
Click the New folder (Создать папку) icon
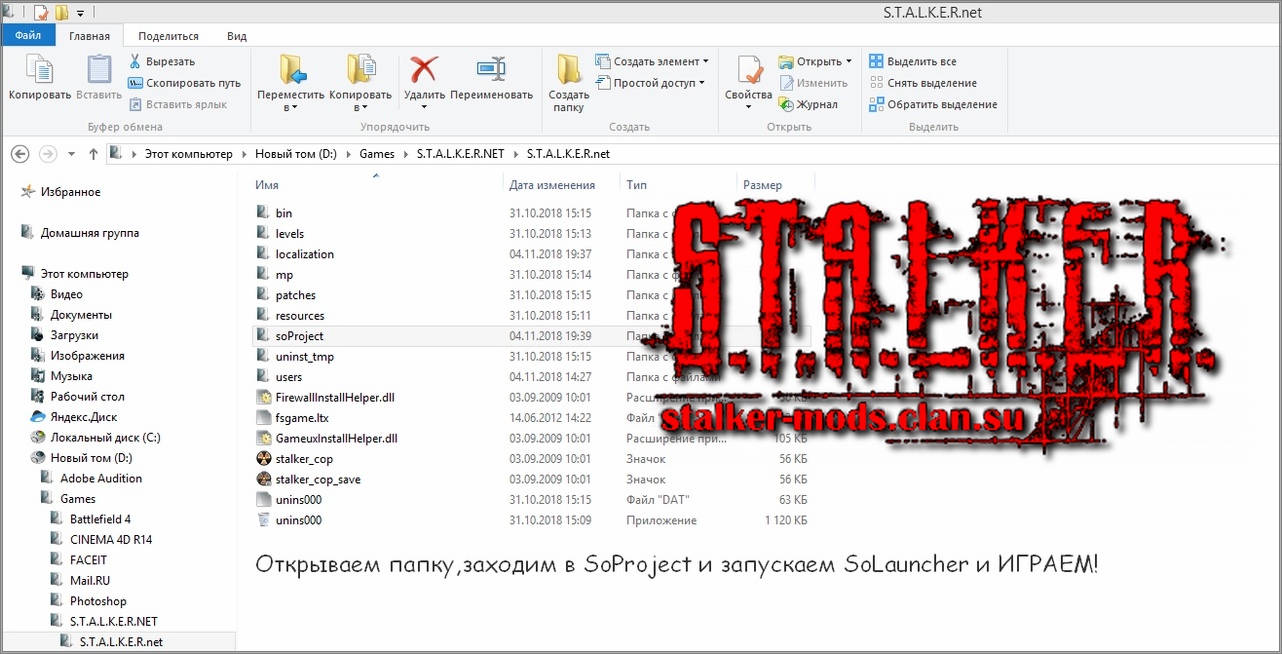pyautogui.click(x=568, y=72)
